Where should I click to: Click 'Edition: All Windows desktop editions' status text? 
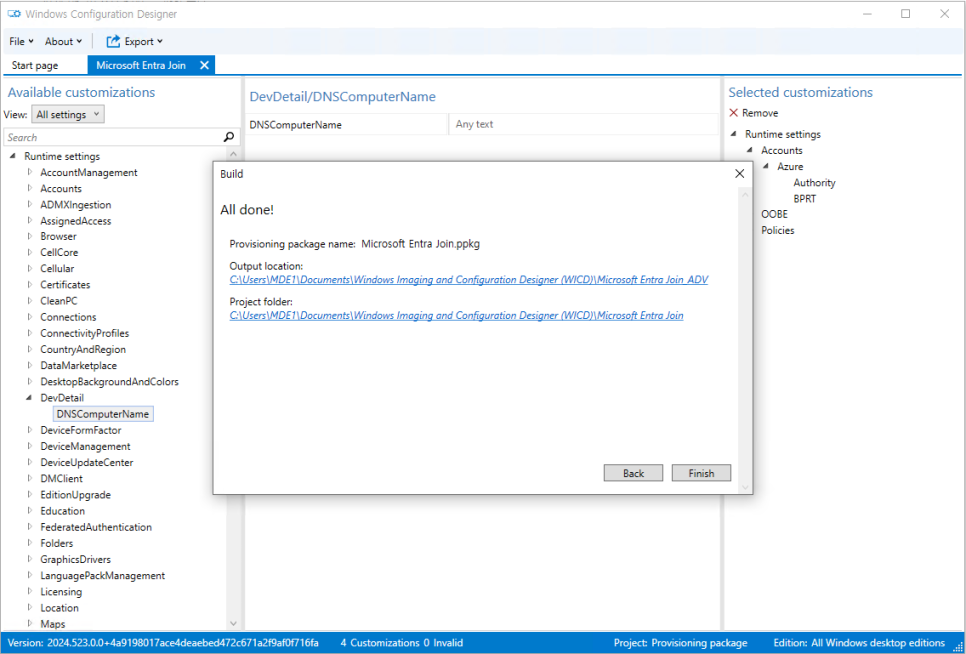coord(859,643)
